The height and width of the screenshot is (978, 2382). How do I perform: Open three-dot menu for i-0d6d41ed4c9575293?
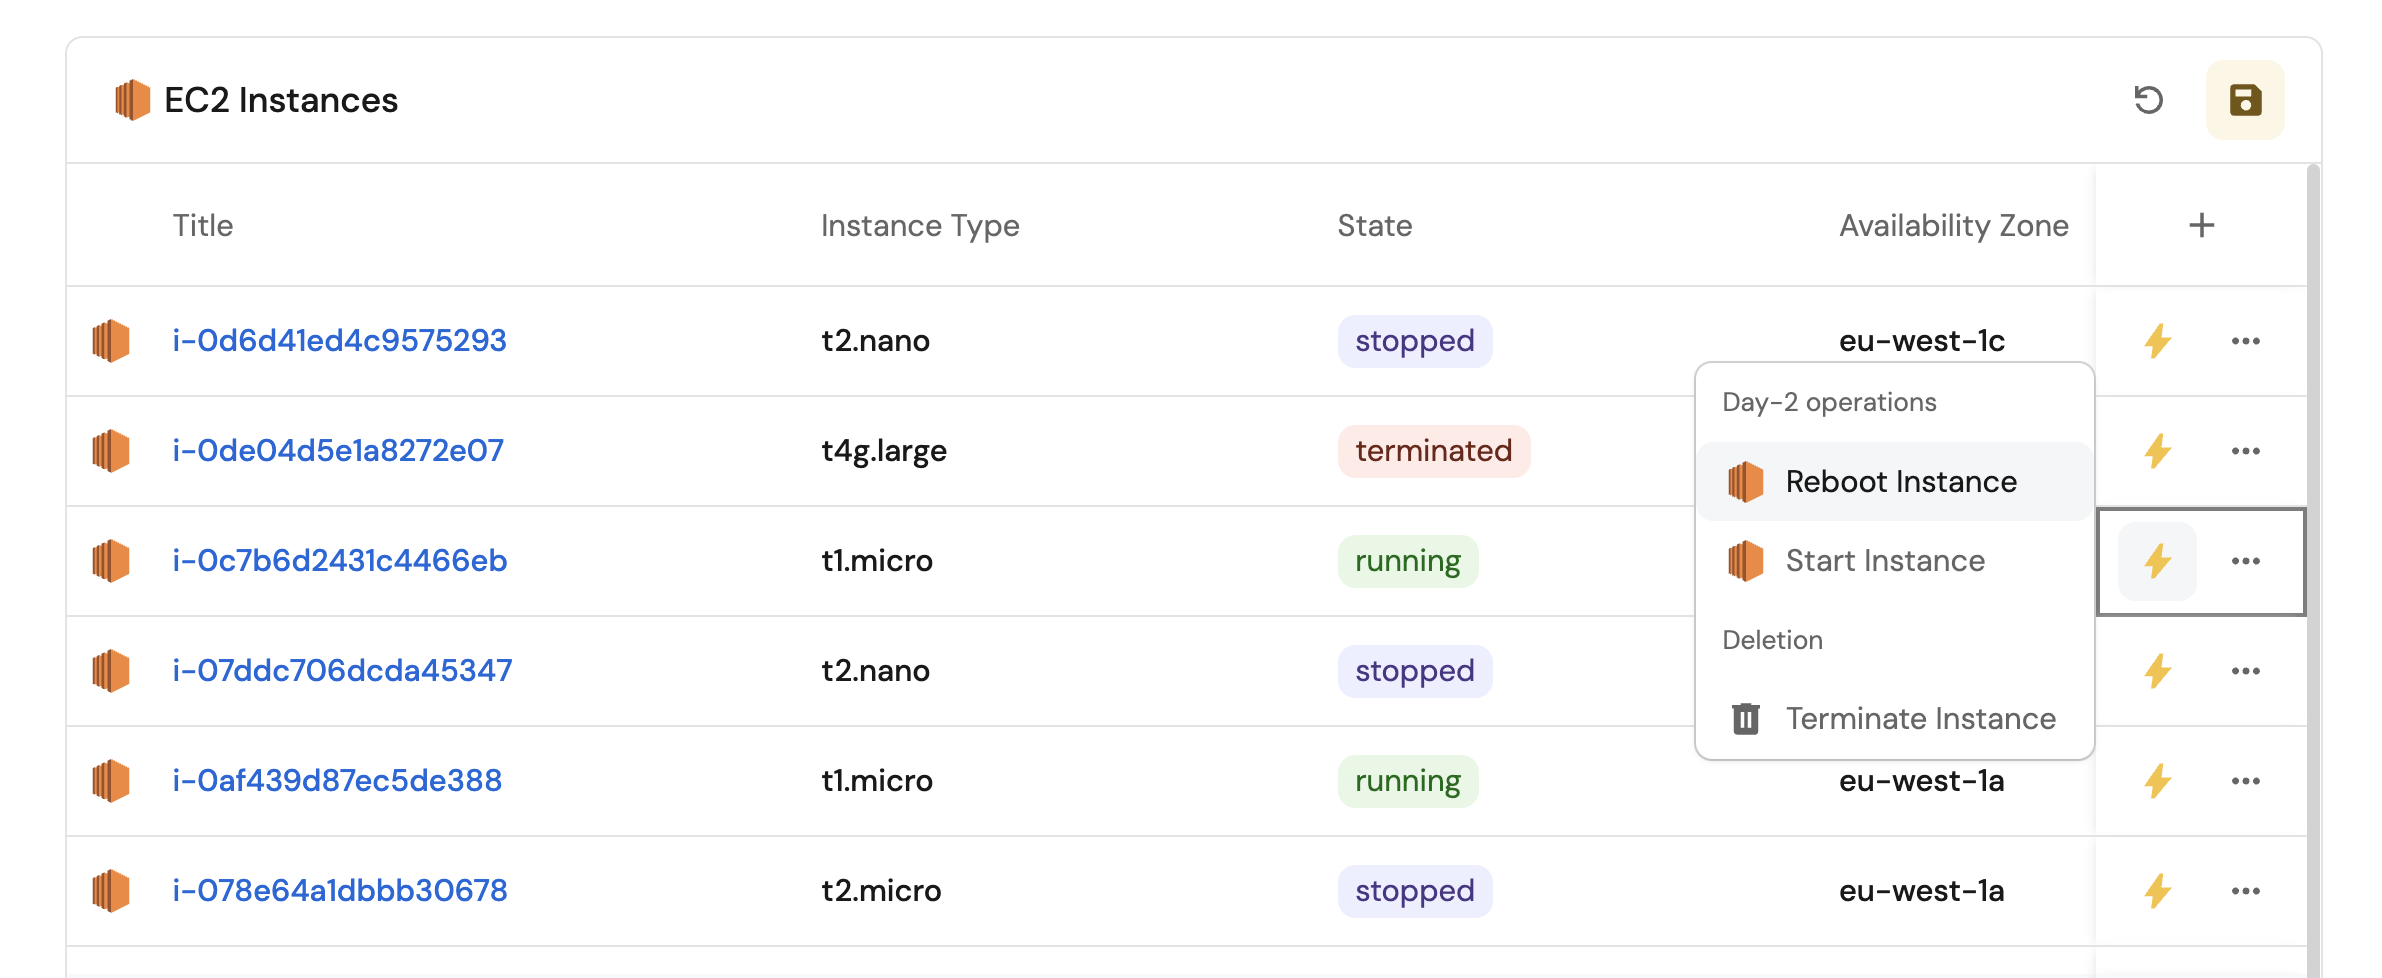(x=2245, y=341)
